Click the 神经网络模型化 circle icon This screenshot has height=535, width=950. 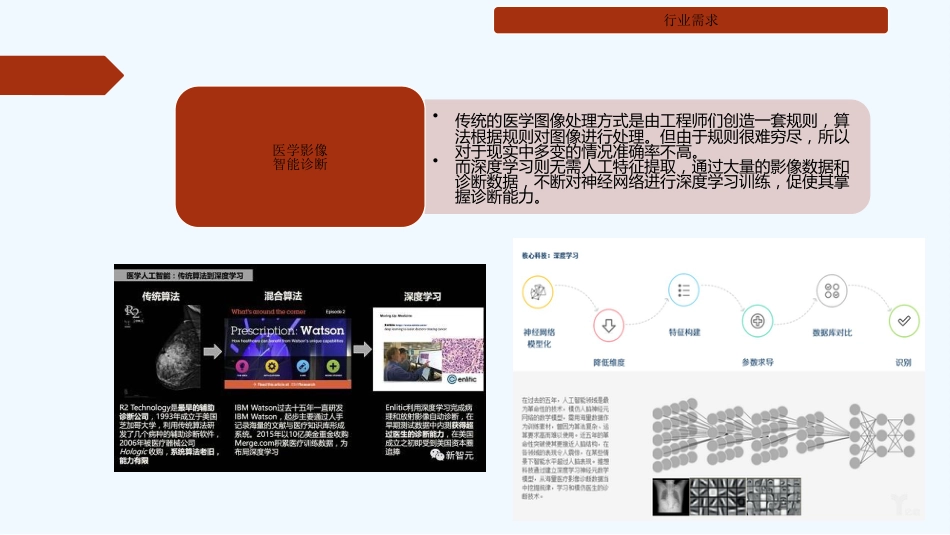click(537, 292)
